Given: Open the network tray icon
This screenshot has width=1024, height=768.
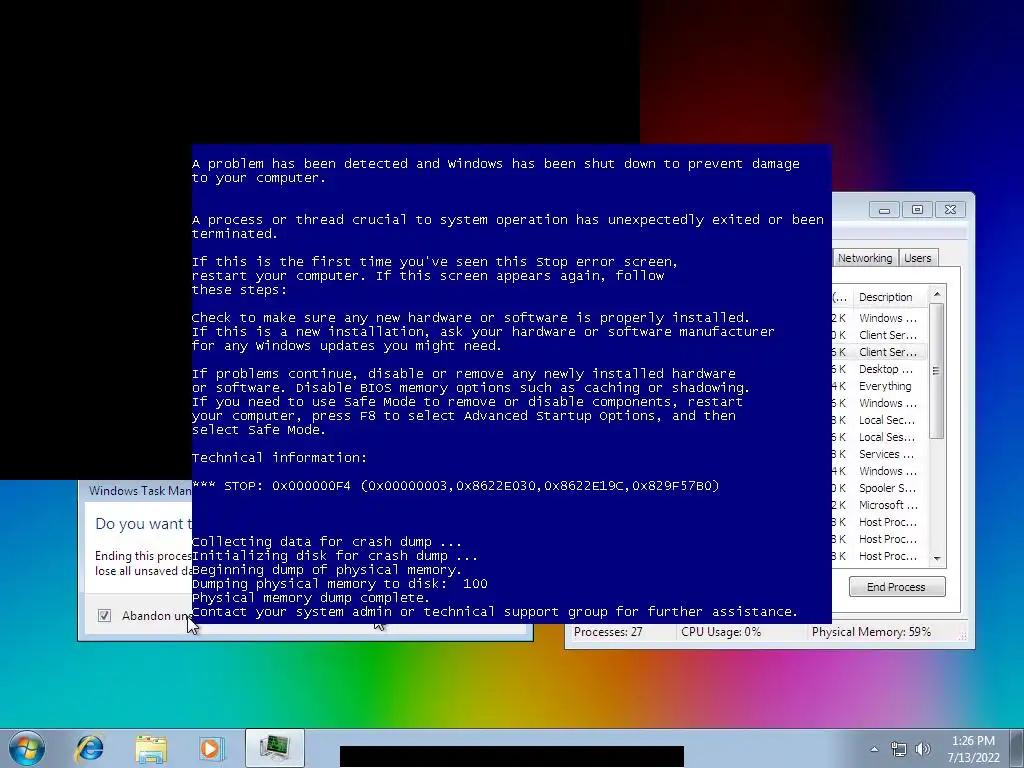Looking at the screenshot, I should (899, 749).
